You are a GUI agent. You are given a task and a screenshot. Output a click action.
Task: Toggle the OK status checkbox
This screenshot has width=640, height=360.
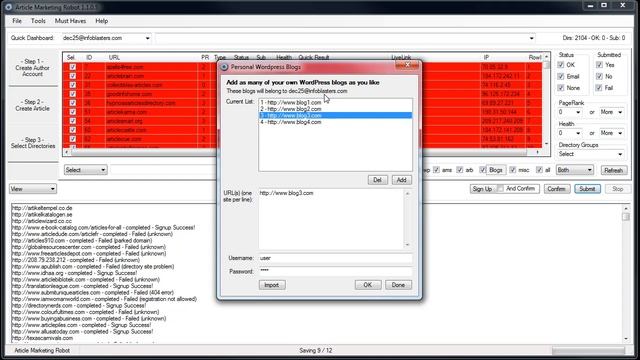tap(561, 65)
